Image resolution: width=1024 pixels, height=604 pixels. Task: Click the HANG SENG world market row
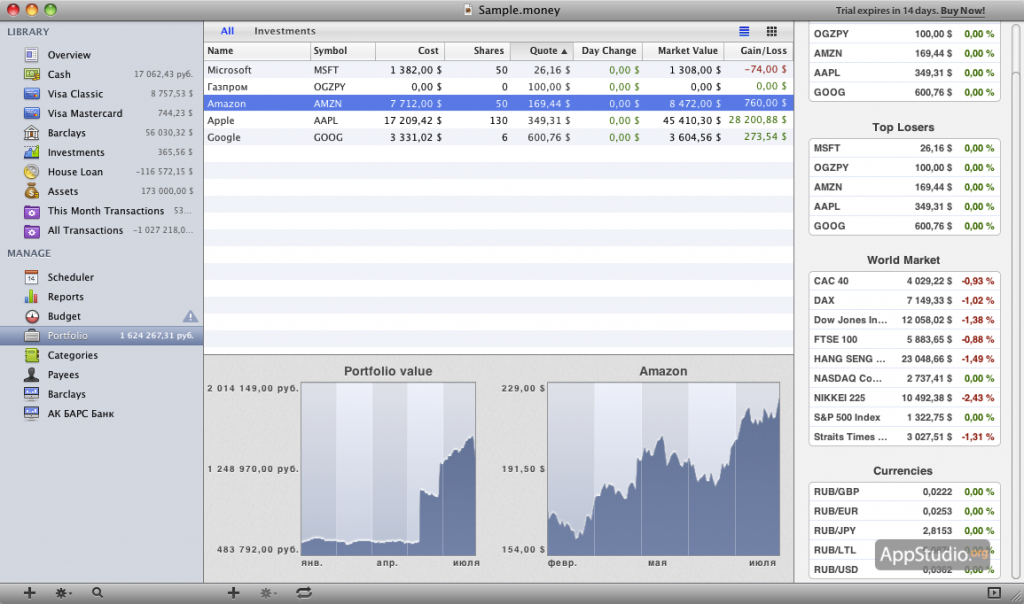tap(904, 359)
